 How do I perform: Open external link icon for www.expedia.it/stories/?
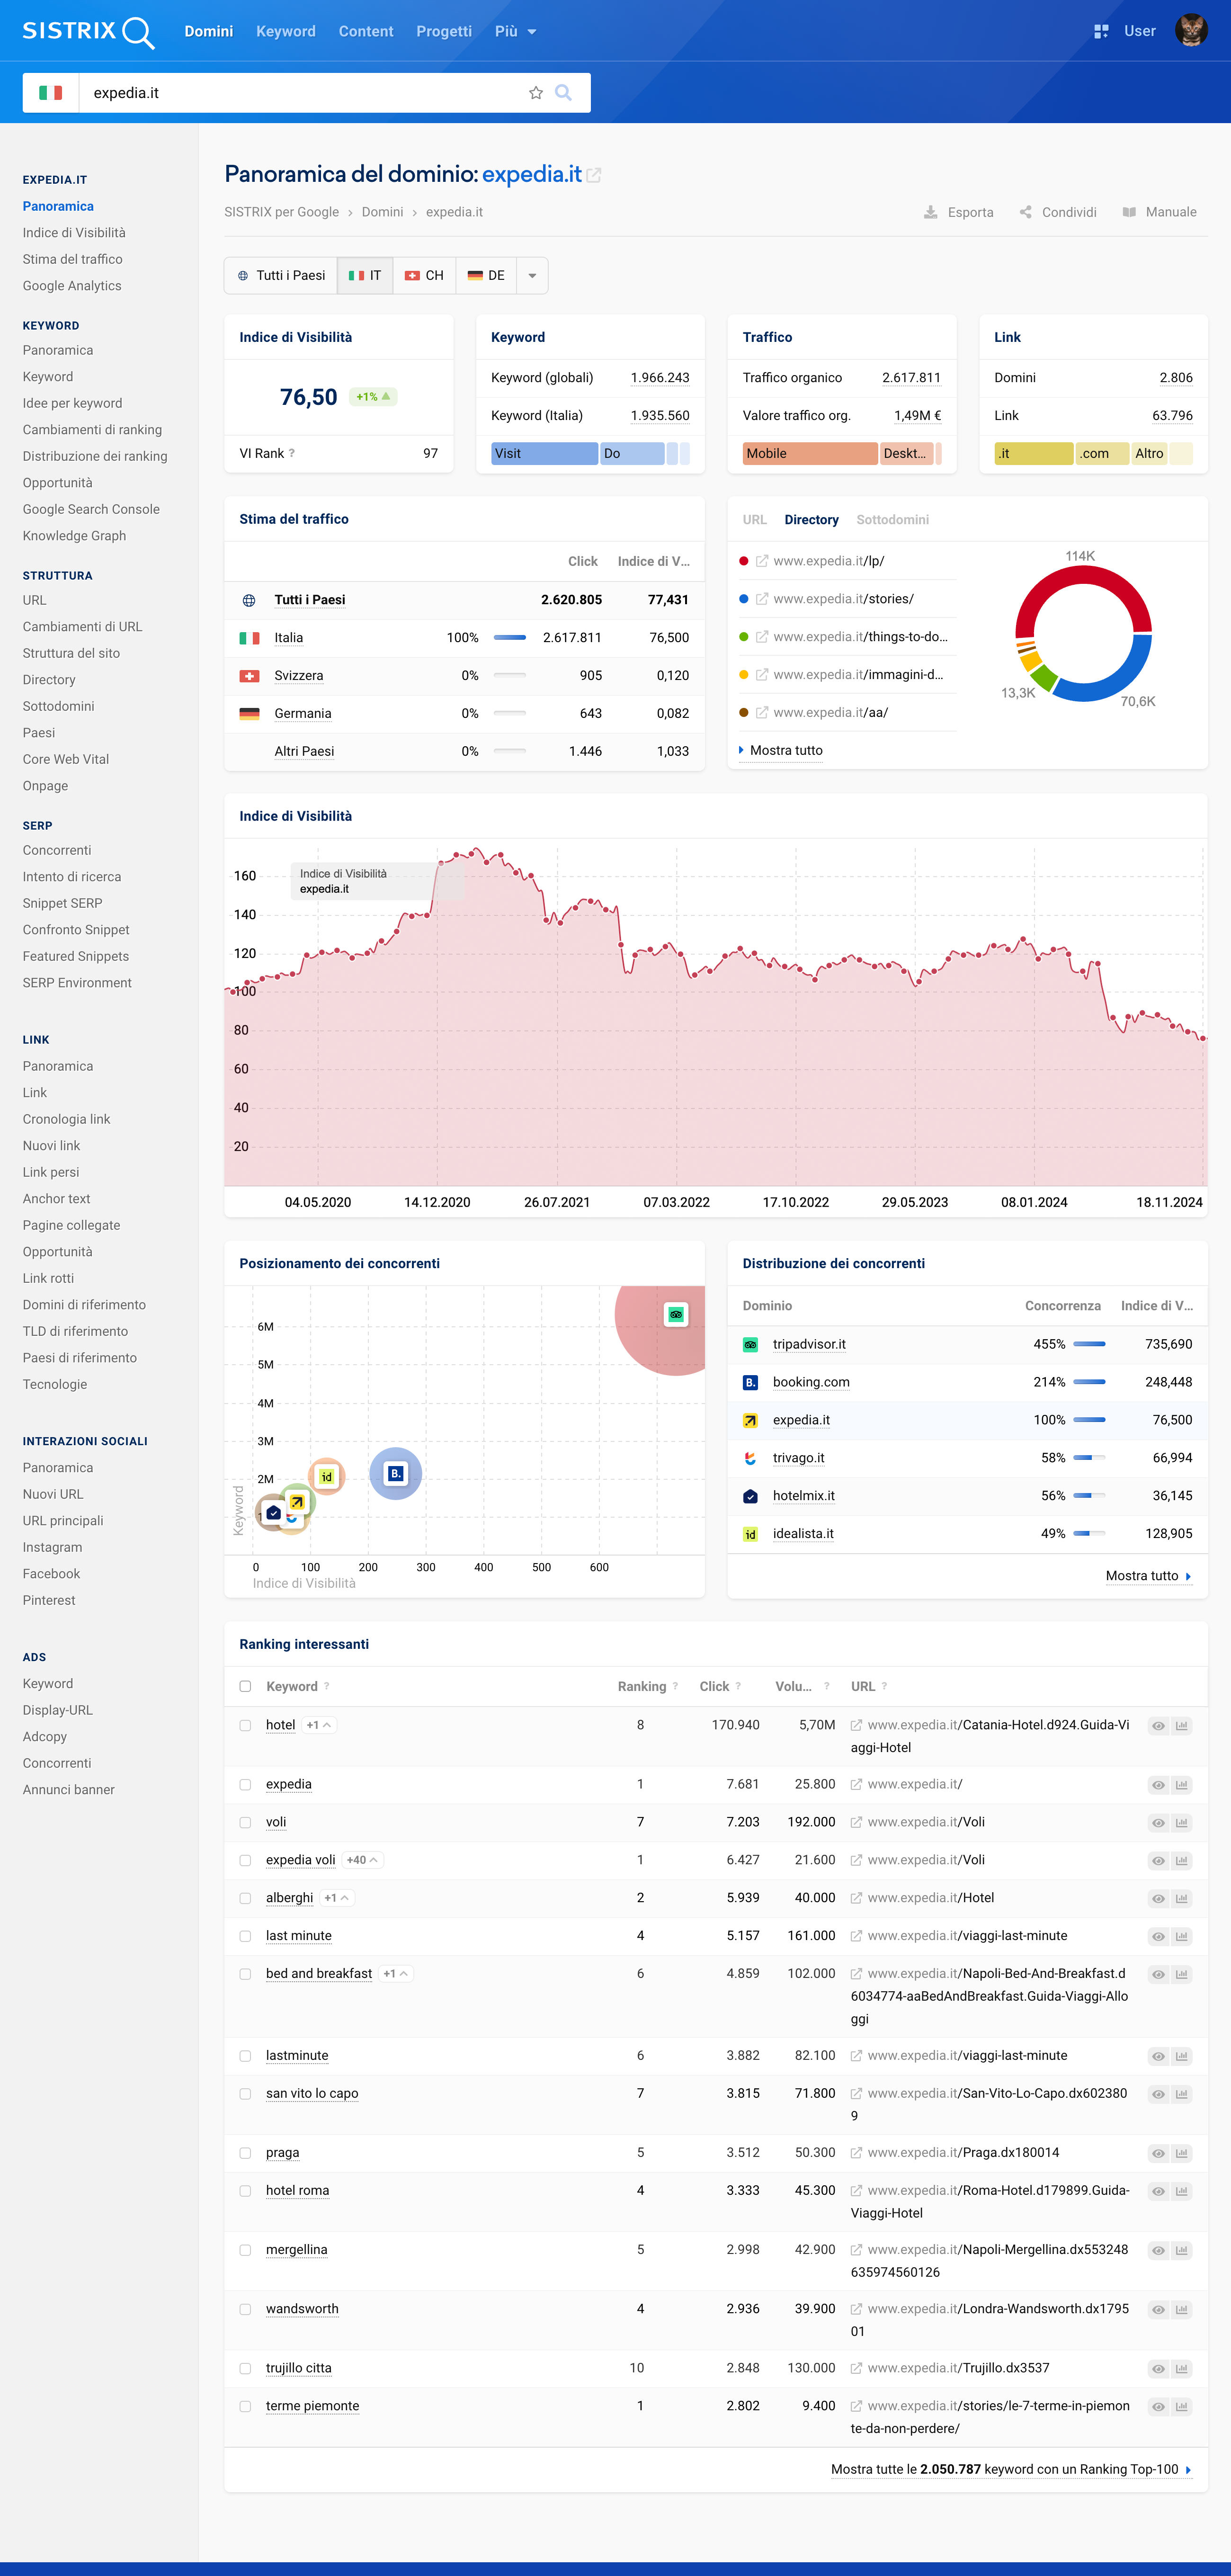point(762,599)
